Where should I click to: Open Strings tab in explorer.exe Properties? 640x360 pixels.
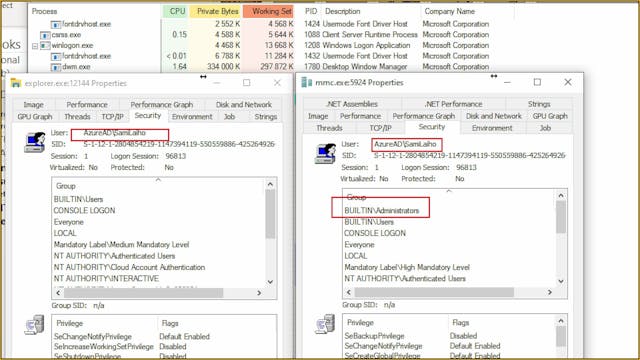[x=266, y=117]
